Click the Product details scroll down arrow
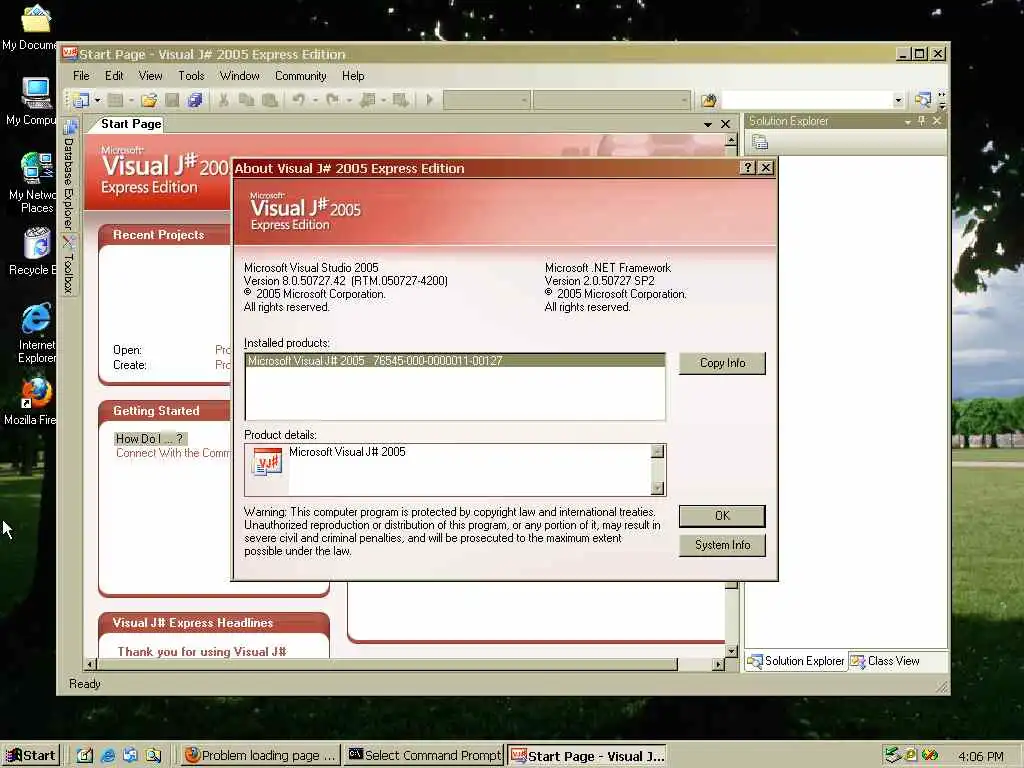Image resolution: width=1024 pixels, height=768 pixels. coord(658,488)
